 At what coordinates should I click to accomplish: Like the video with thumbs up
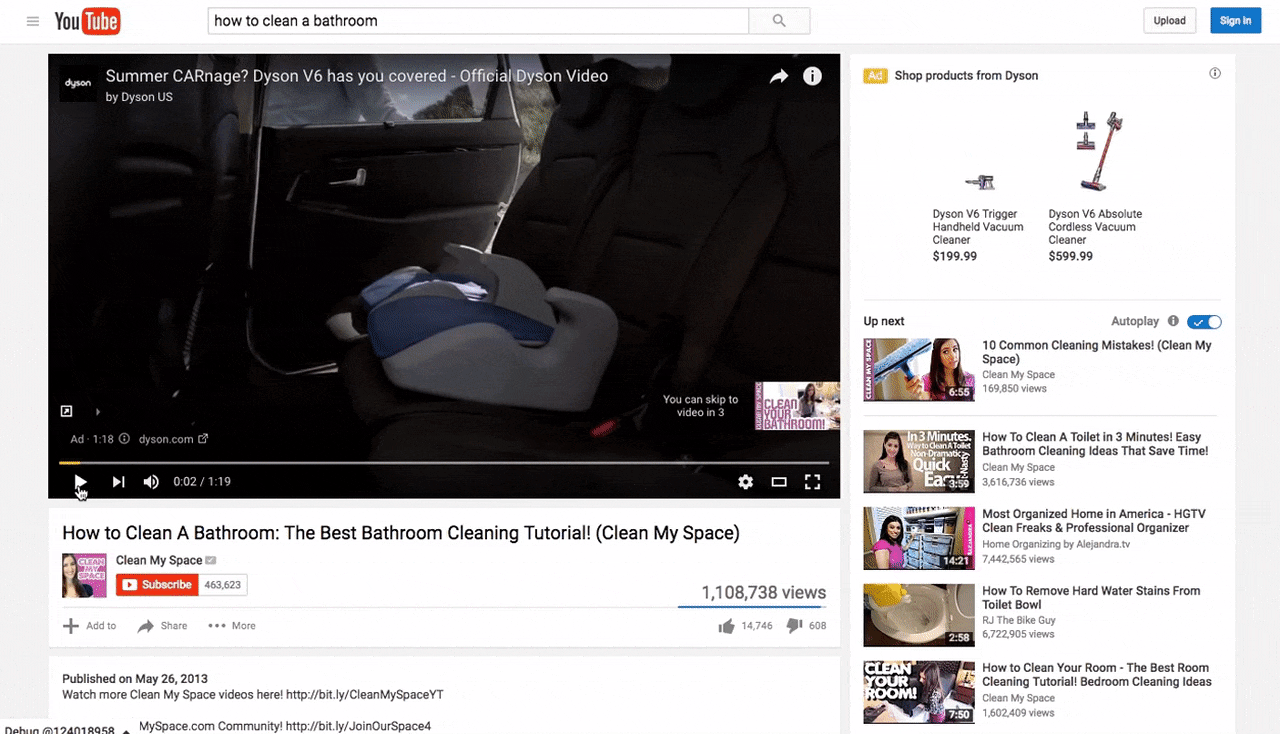tap(726, 626)
